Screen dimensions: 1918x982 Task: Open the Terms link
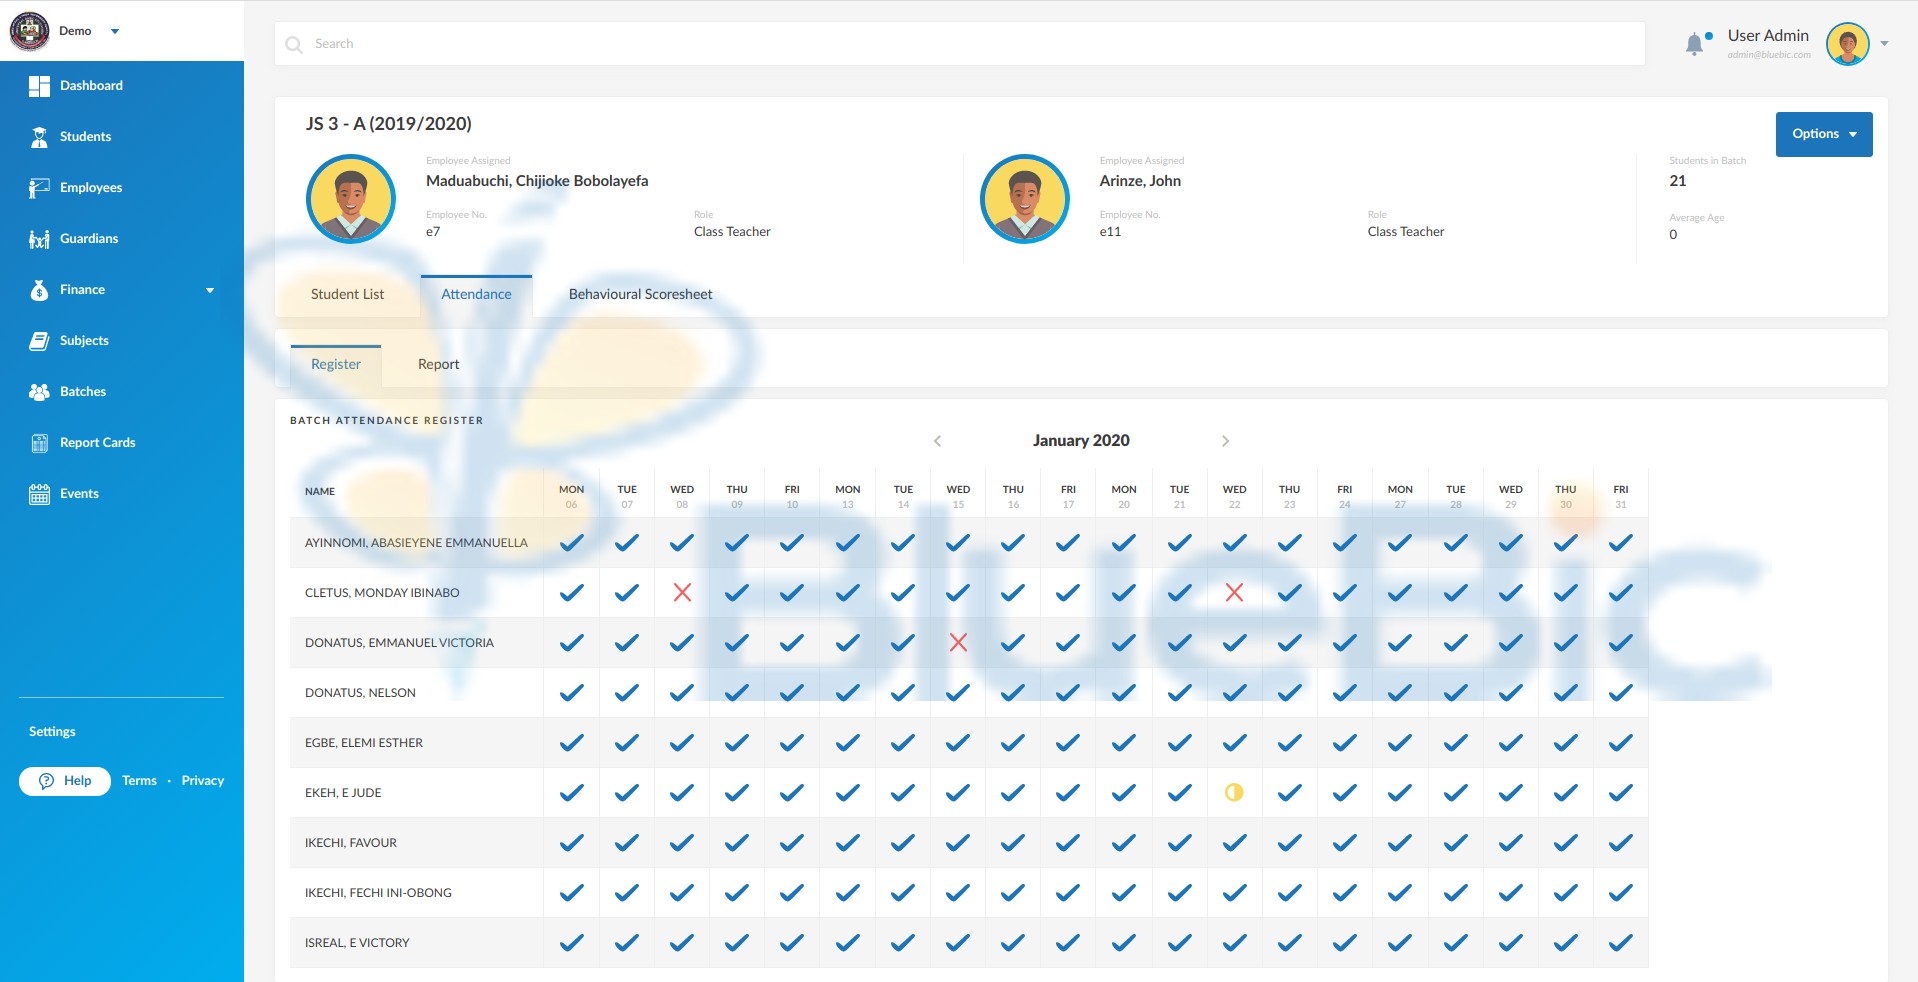(139, 781)
